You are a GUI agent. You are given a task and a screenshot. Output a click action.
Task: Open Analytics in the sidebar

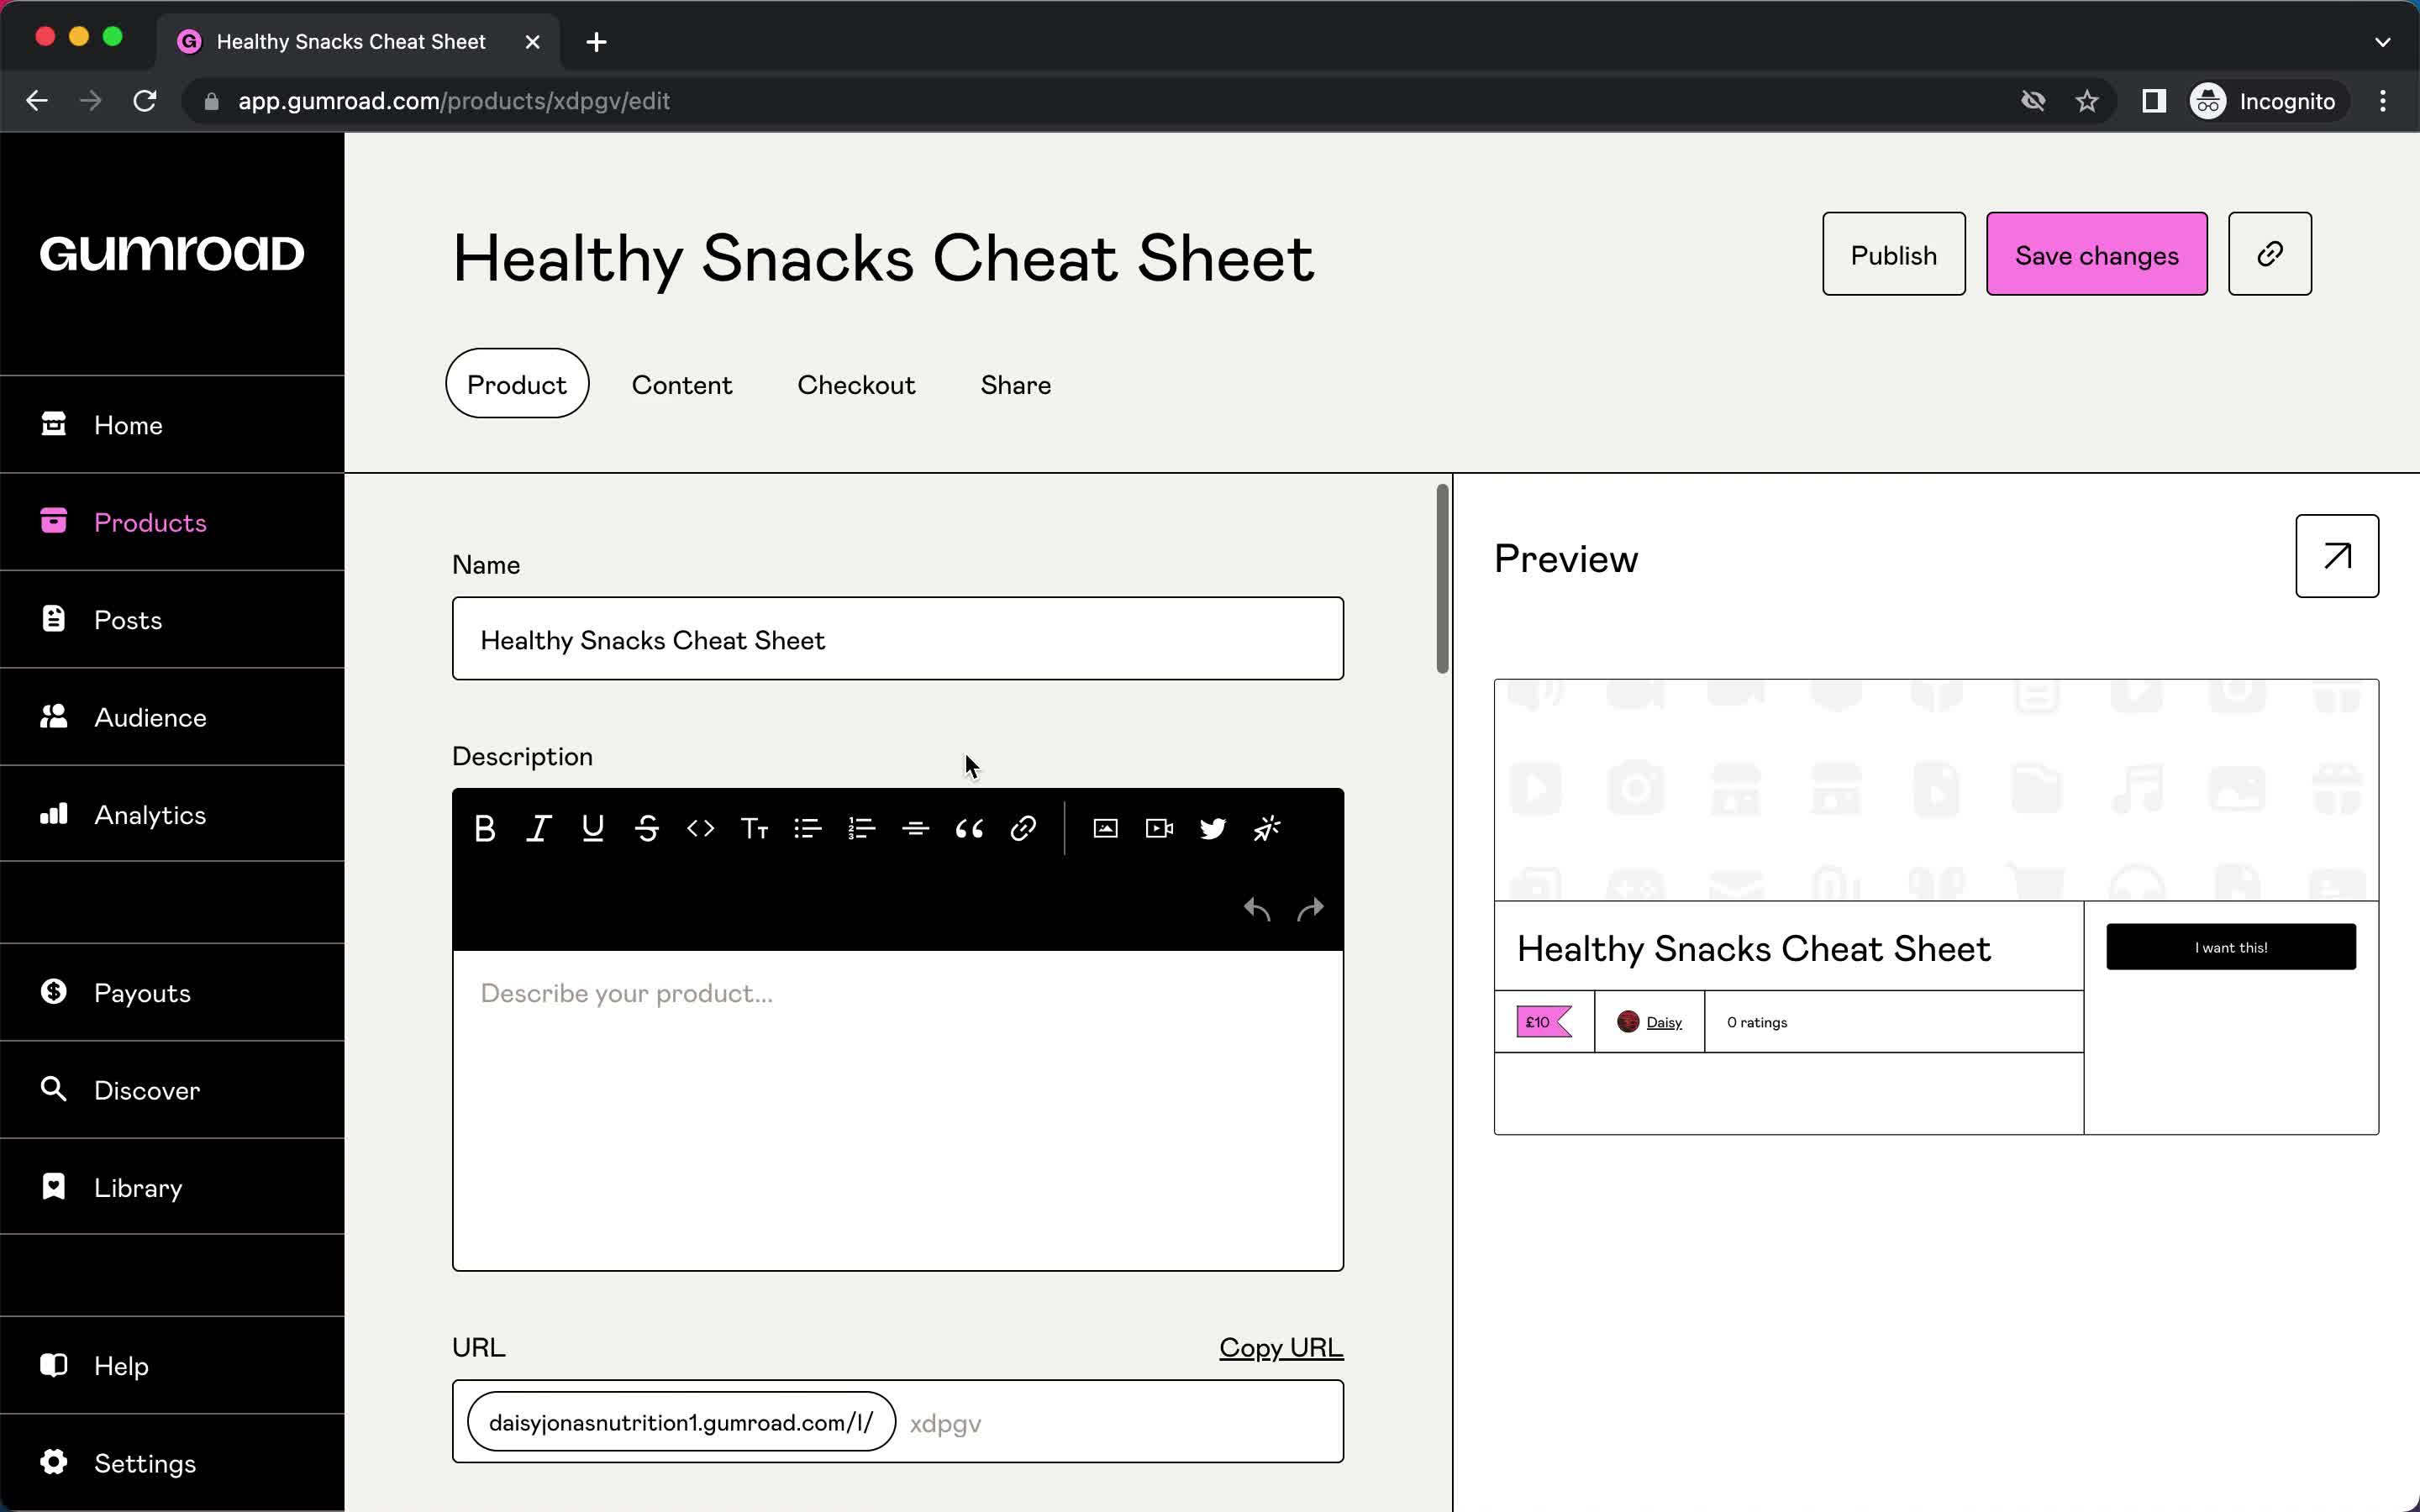pyautogui.click(x=172, y=814)
